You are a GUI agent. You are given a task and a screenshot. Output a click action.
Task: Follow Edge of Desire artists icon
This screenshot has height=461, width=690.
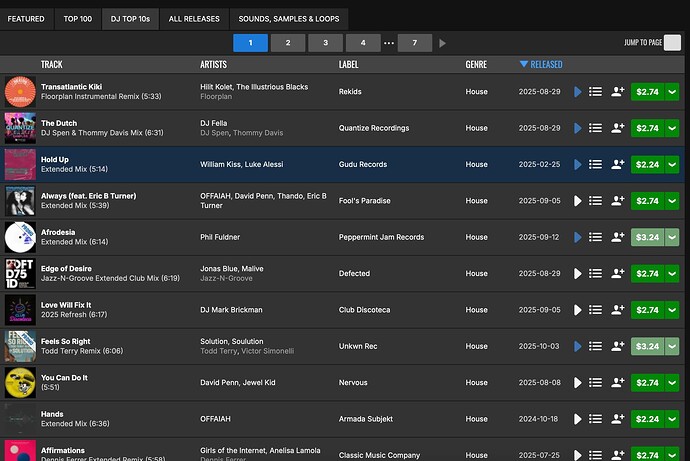point(618,273)
